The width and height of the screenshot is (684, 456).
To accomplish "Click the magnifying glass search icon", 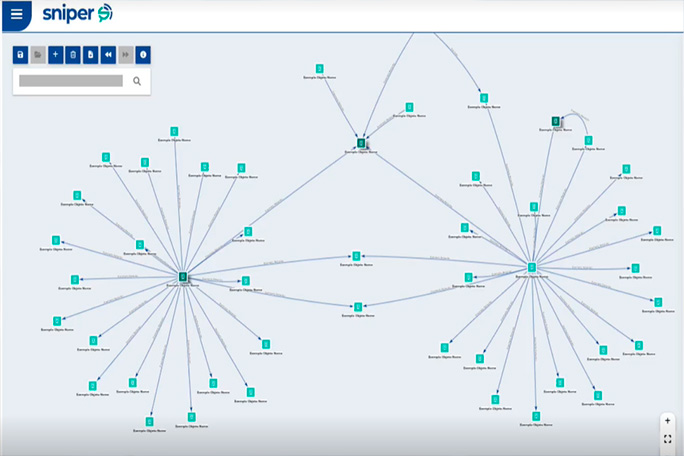I will [137, 81].
